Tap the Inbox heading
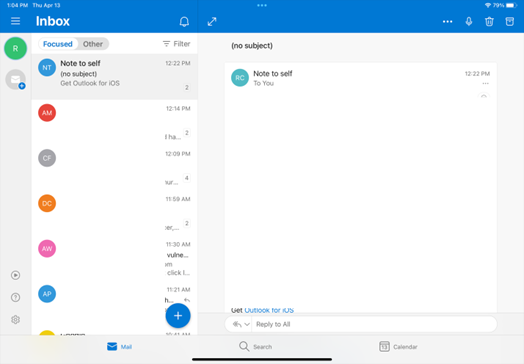 coord(53,21)
